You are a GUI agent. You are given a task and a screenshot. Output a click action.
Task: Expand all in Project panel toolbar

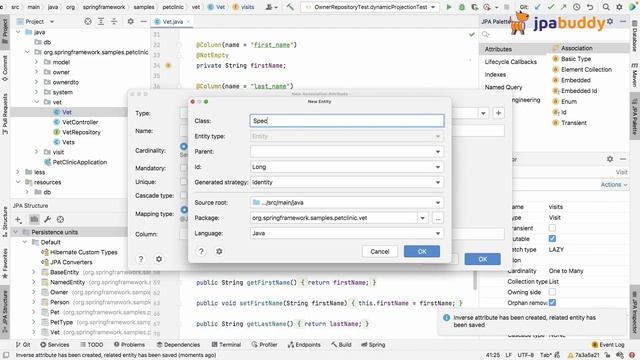[x=101, y=21]
